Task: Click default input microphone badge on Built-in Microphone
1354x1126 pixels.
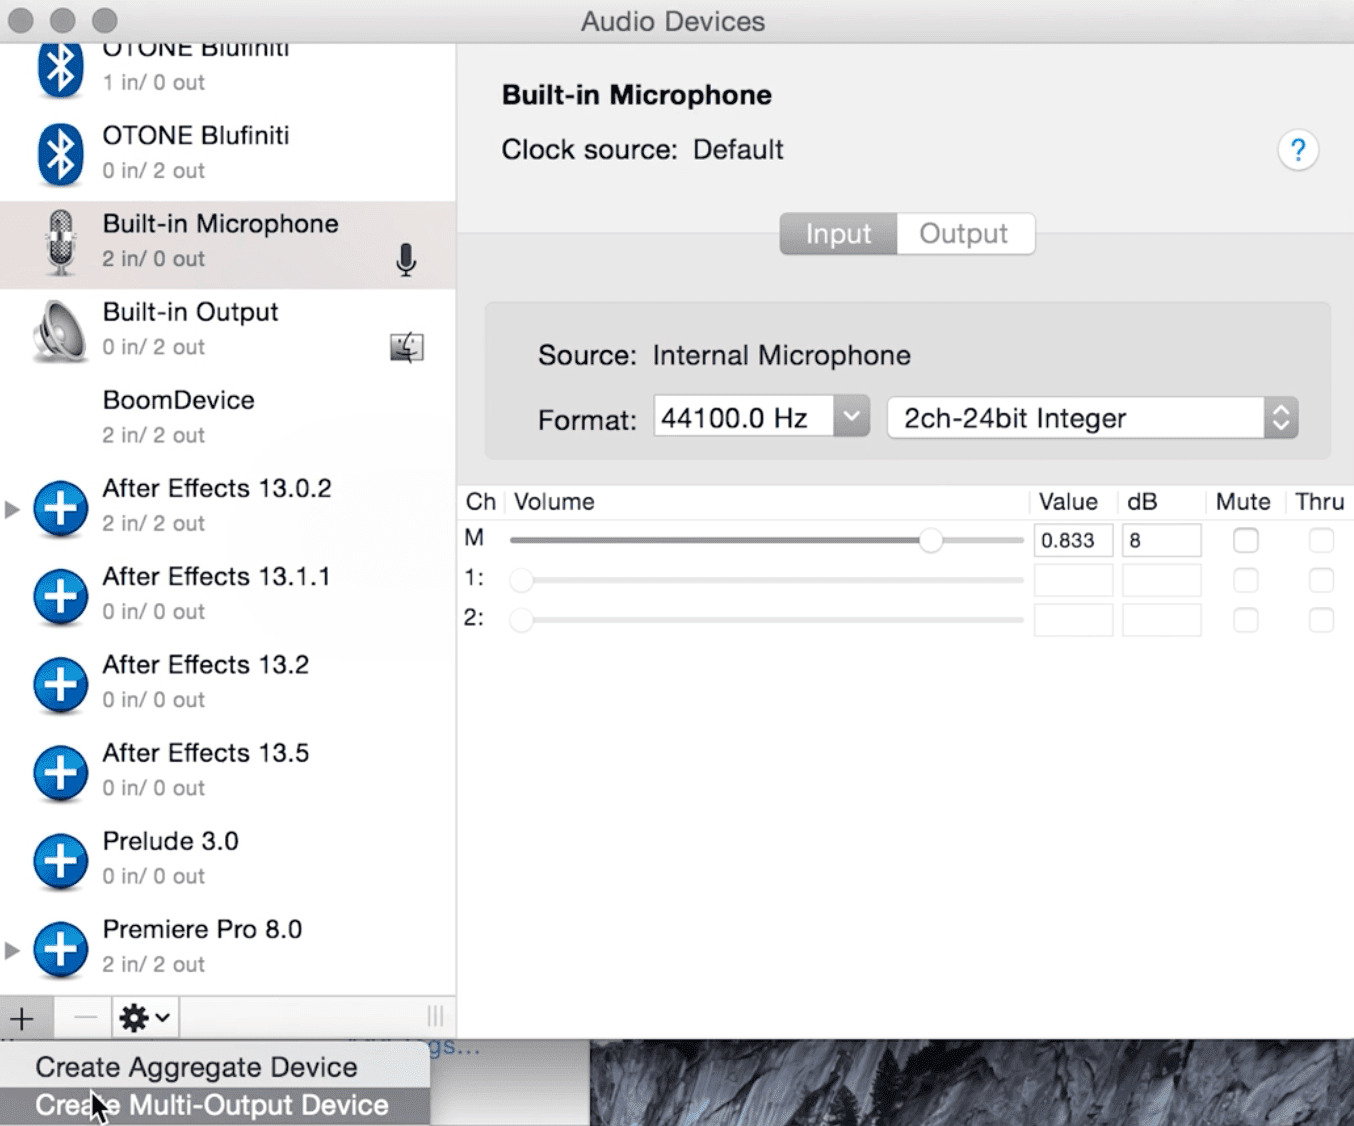Action: pyautogui.click(x=405, y=260)
